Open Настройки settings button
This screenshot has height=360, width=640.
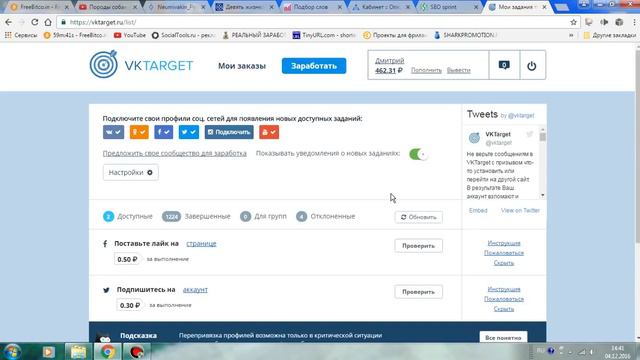click(131, 173)
